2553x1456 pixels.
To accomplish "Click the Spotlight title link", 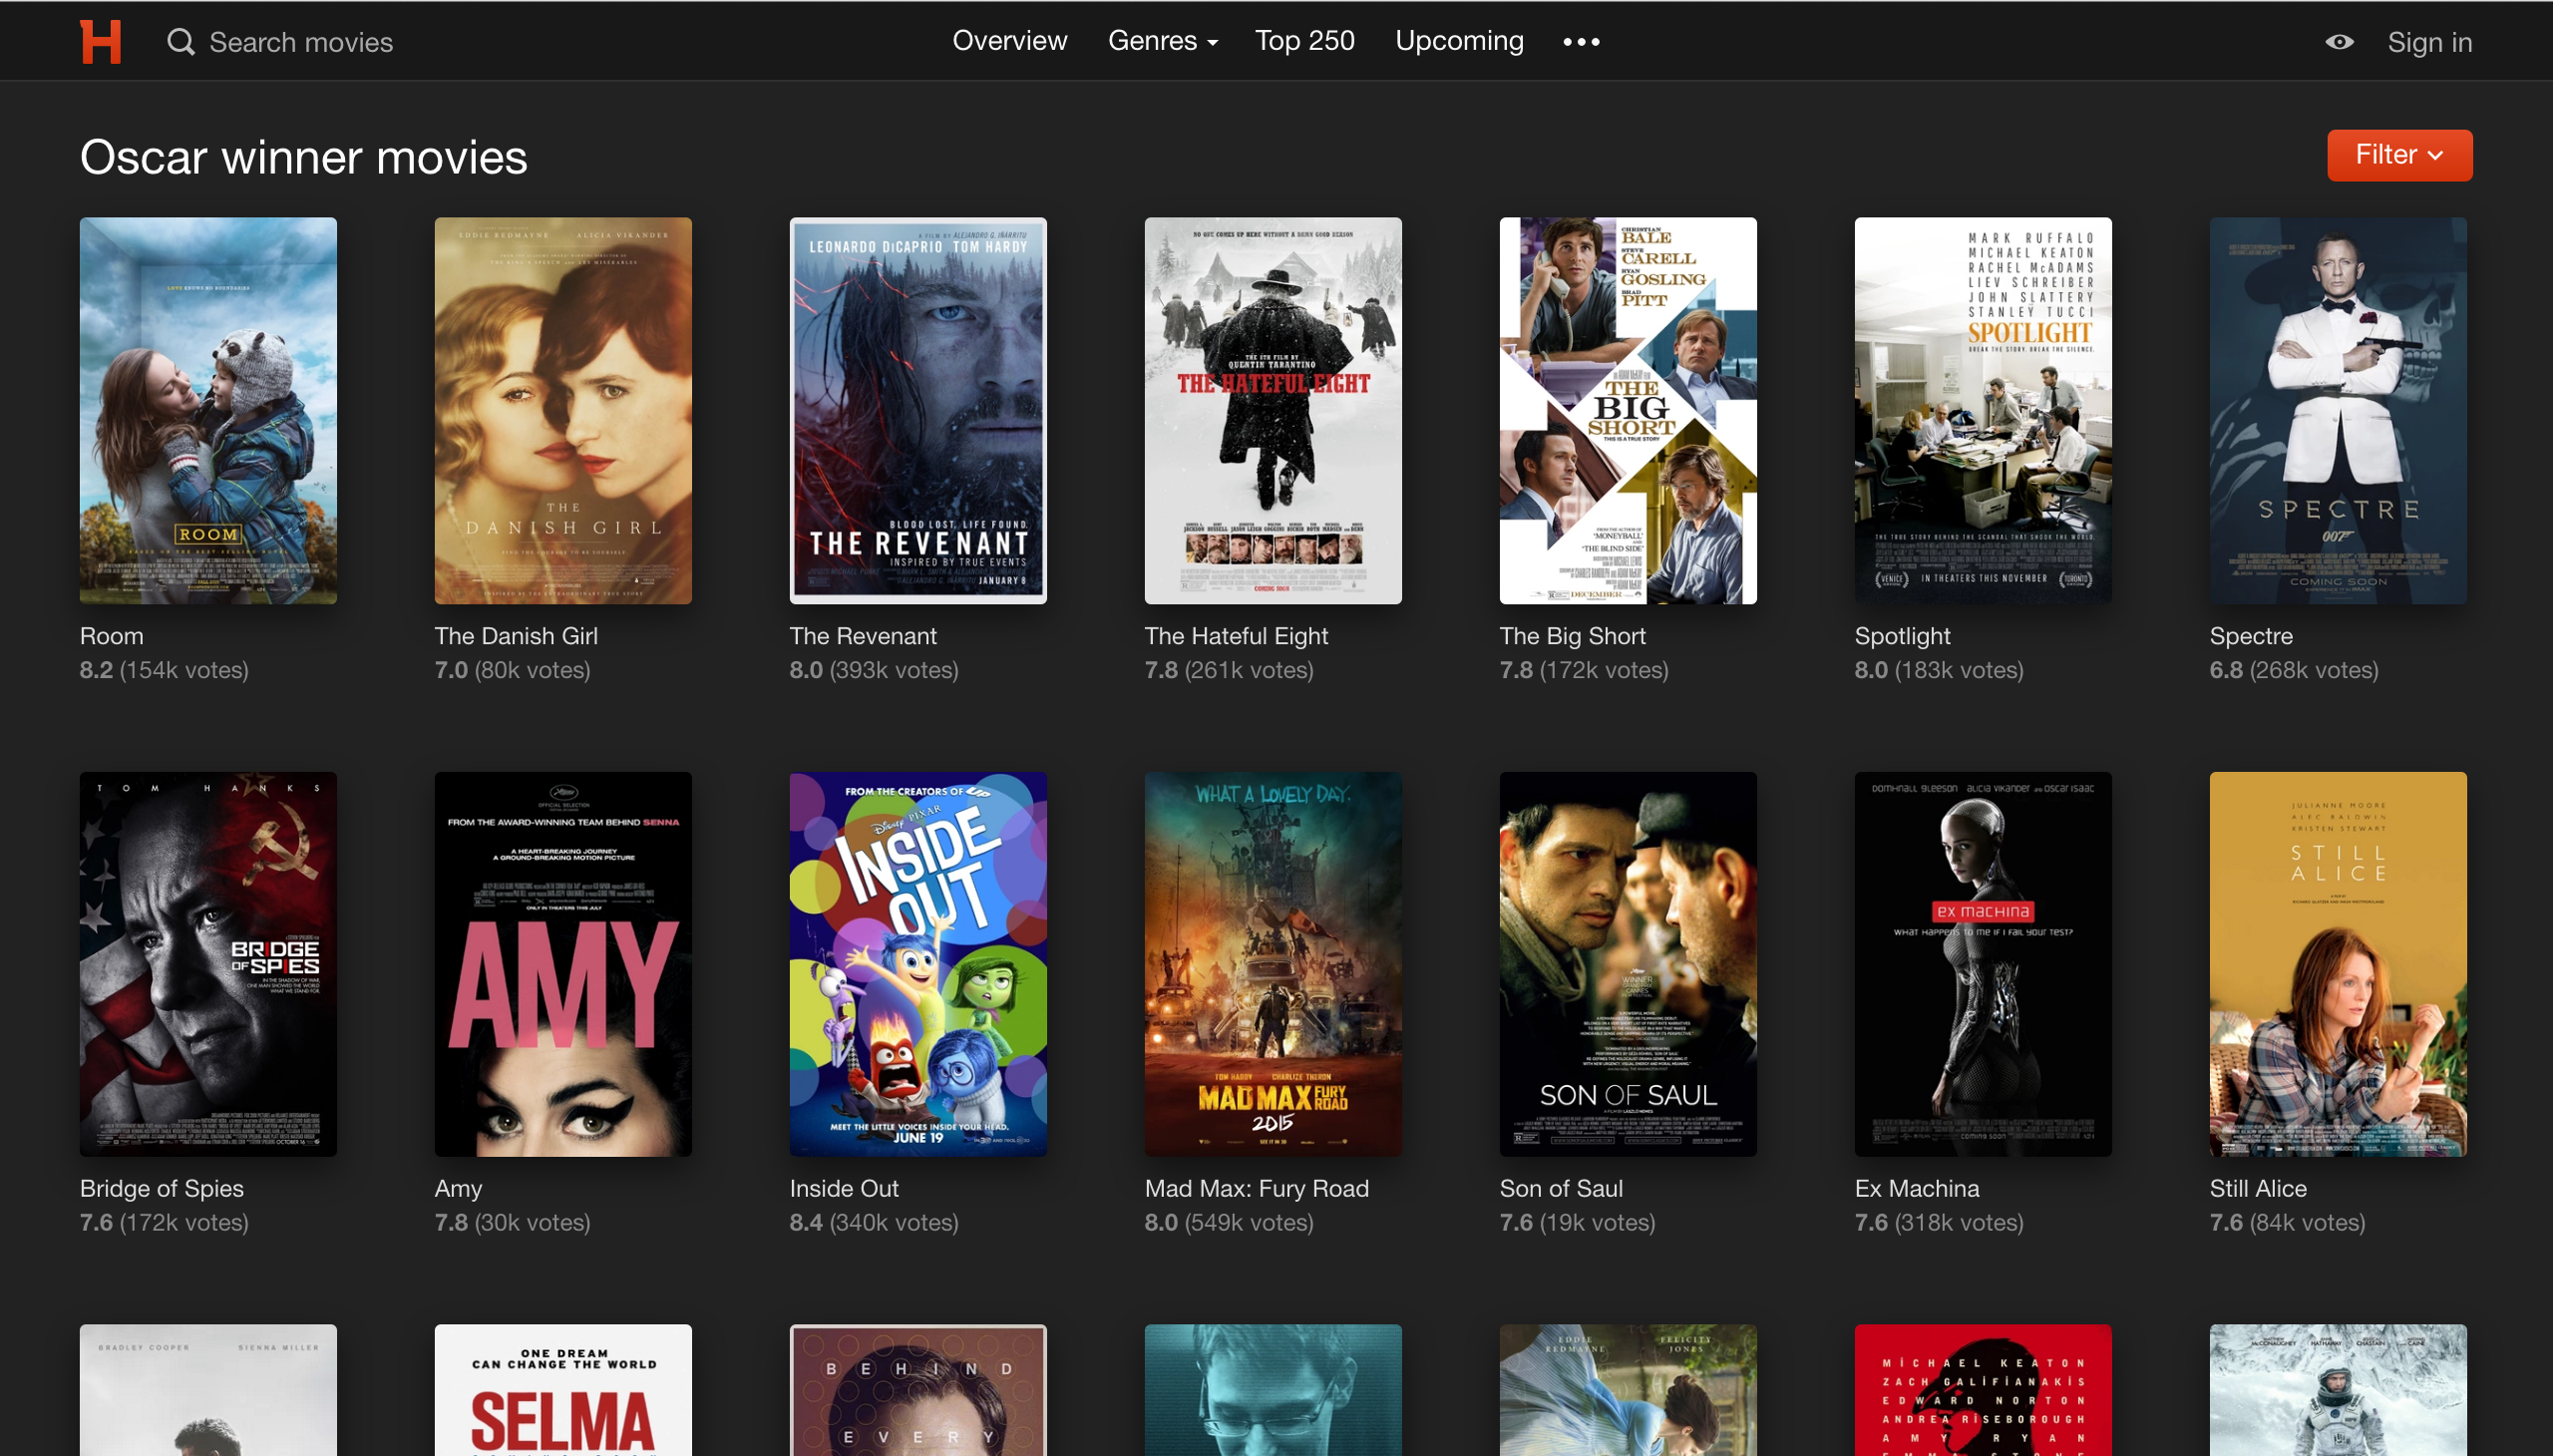I will (x=1901, y=636).
